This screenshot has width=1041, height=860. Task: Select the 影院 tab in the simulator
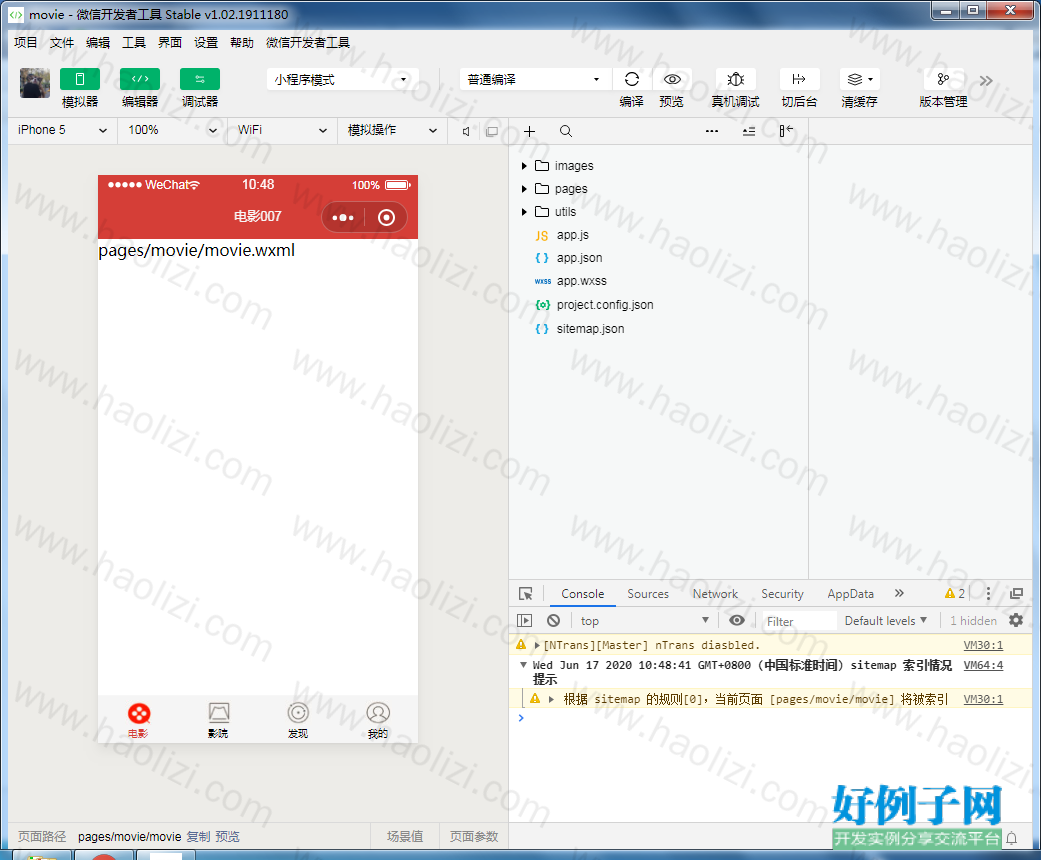[x=218, y=720]
